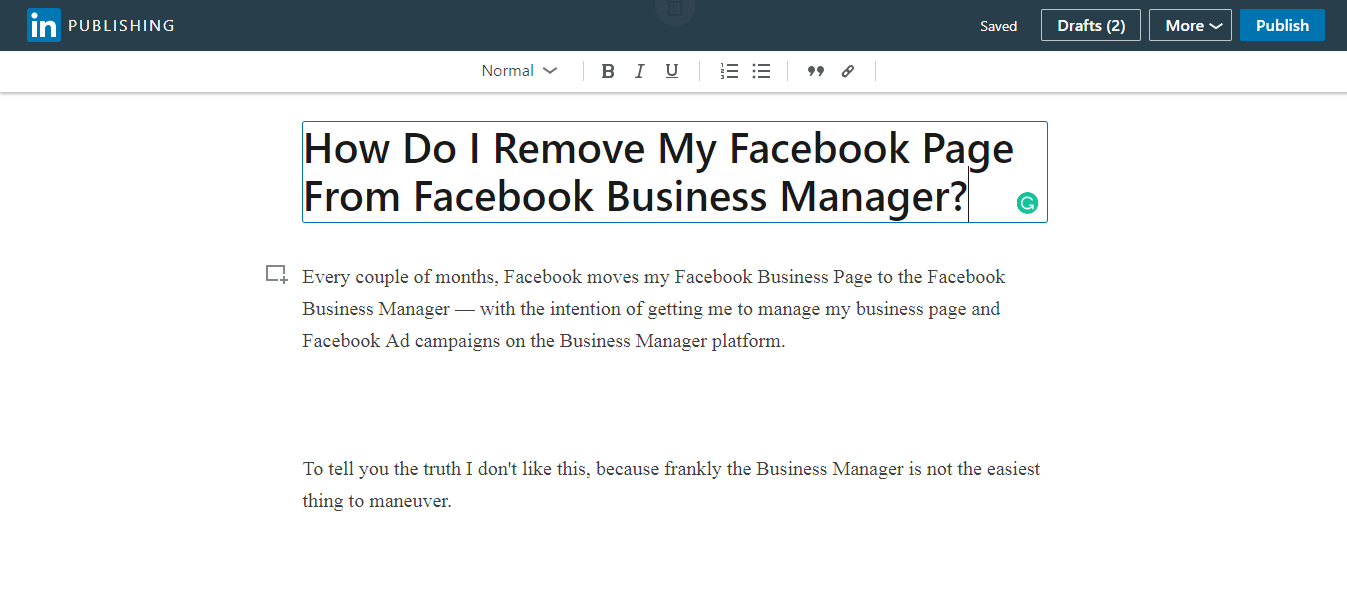Expand the More menu

pyautogui.click(x=1190, y=25)
